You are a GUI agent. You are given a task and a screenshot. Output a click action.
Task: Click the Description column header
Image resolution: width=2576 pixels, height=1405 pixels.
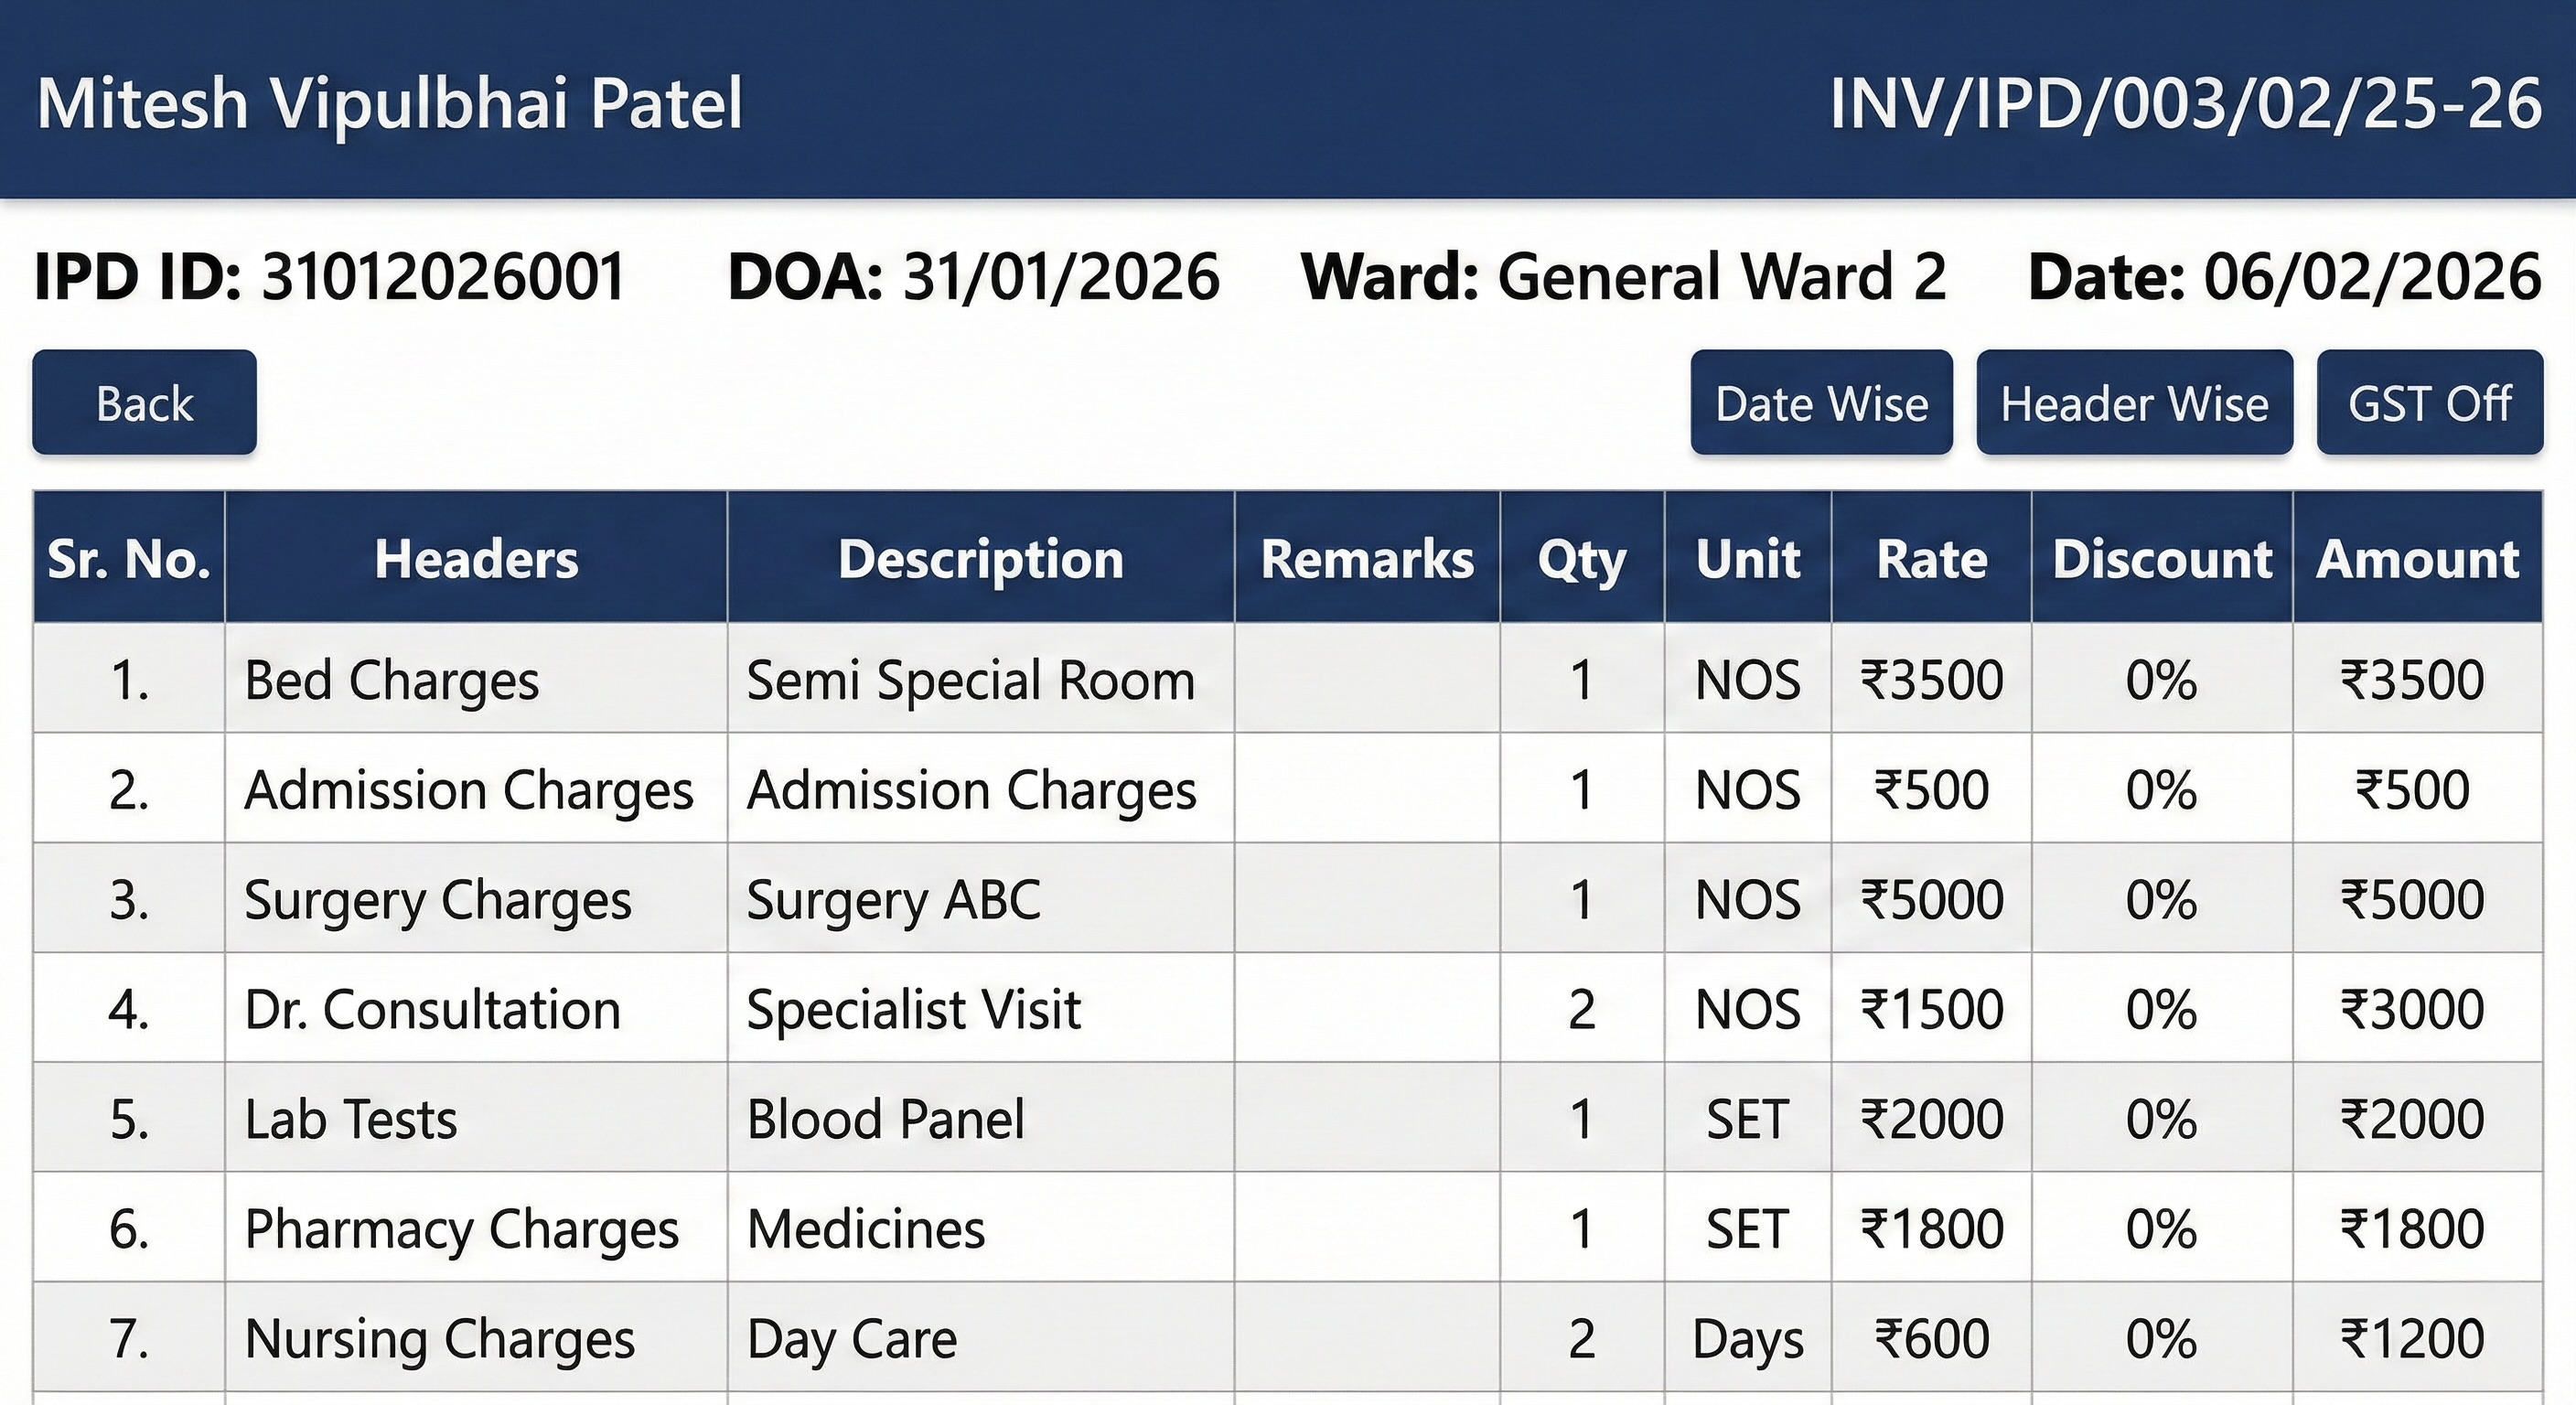[x=980, y=558]
